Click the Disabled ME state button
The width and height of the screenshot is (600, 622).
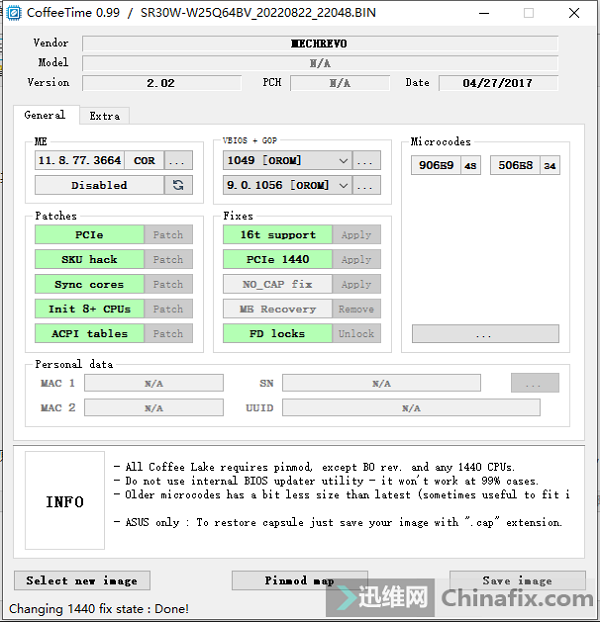[x=99, y=185]
